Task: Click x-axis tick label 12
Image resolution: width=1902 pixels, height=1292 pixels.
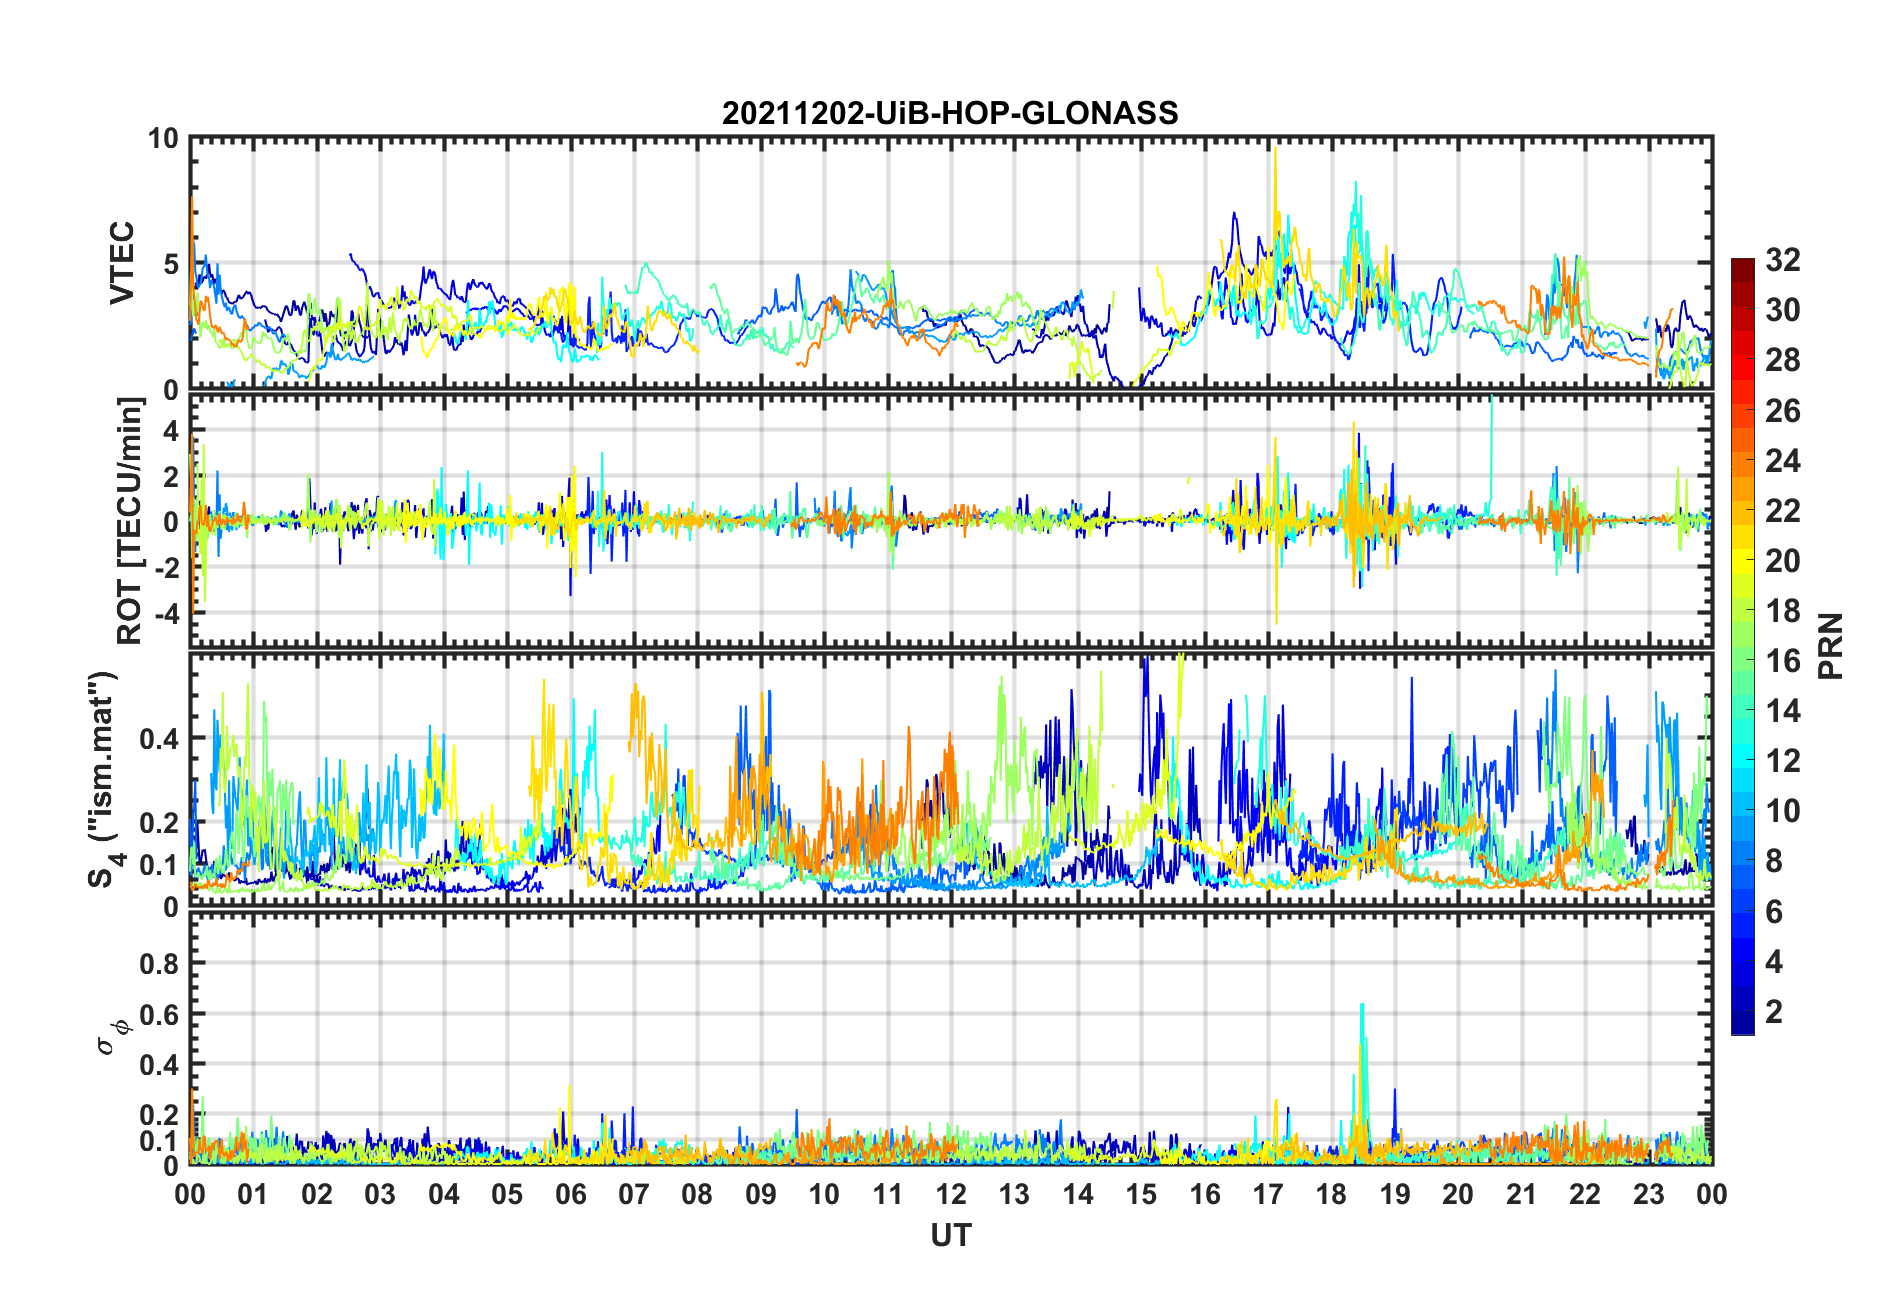Action: coord(951,1194)
